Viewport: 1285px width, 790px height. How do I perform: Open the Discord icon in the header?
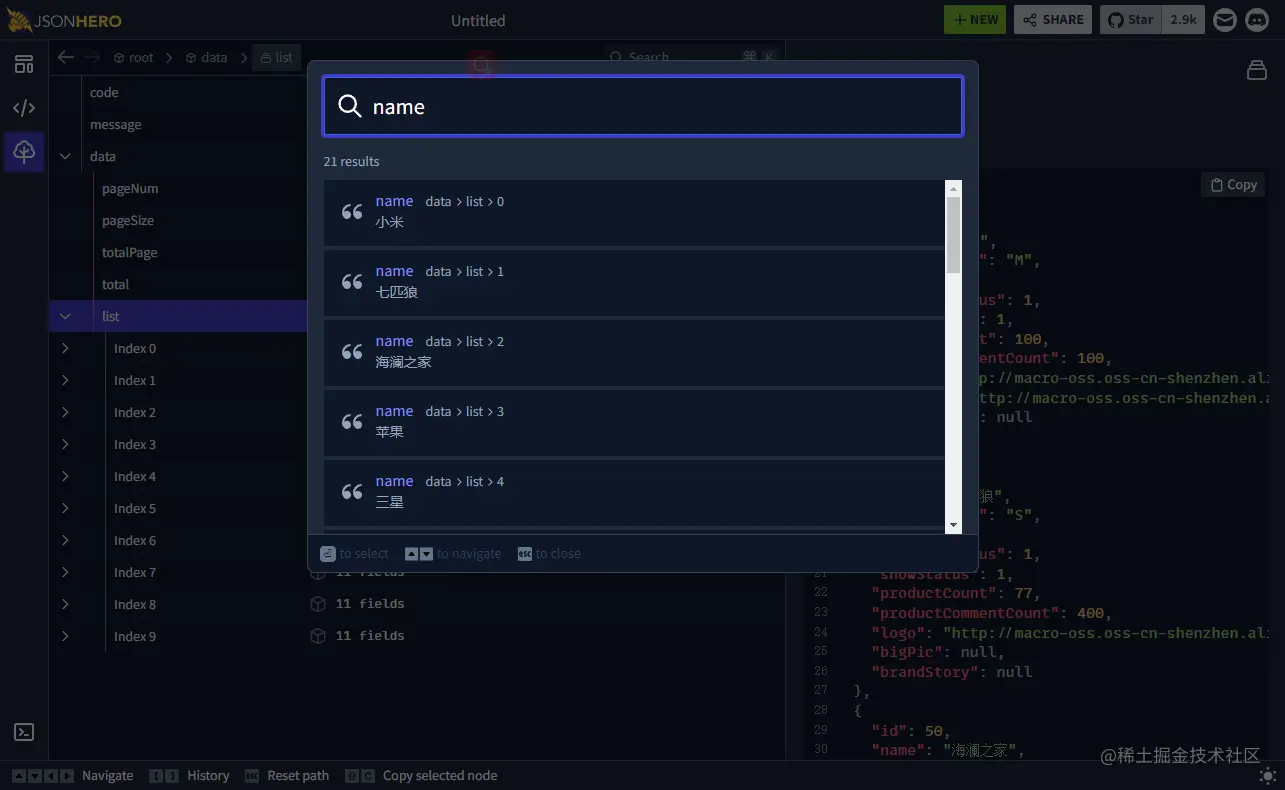tap(1257, 19)
